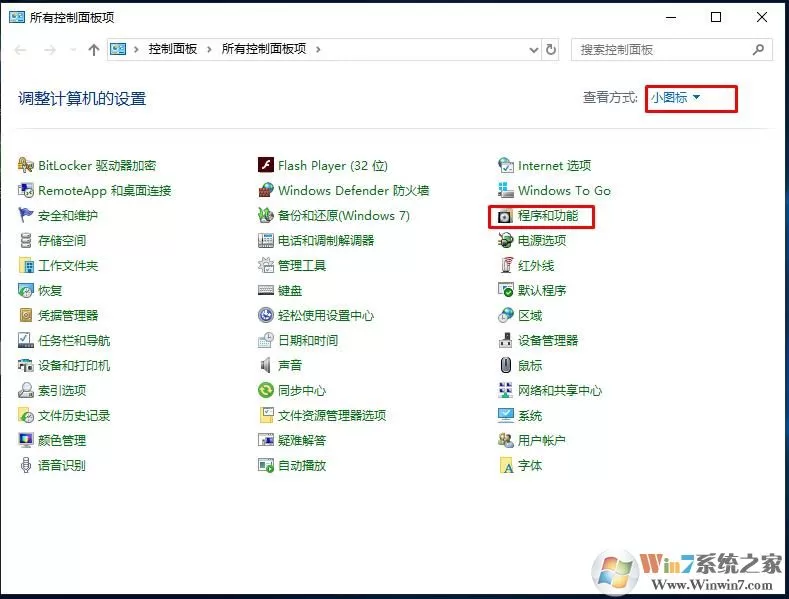The image size is (789, 599).
Task: Open the 管理工具 gear icon
Action: (x=266, y=265)
